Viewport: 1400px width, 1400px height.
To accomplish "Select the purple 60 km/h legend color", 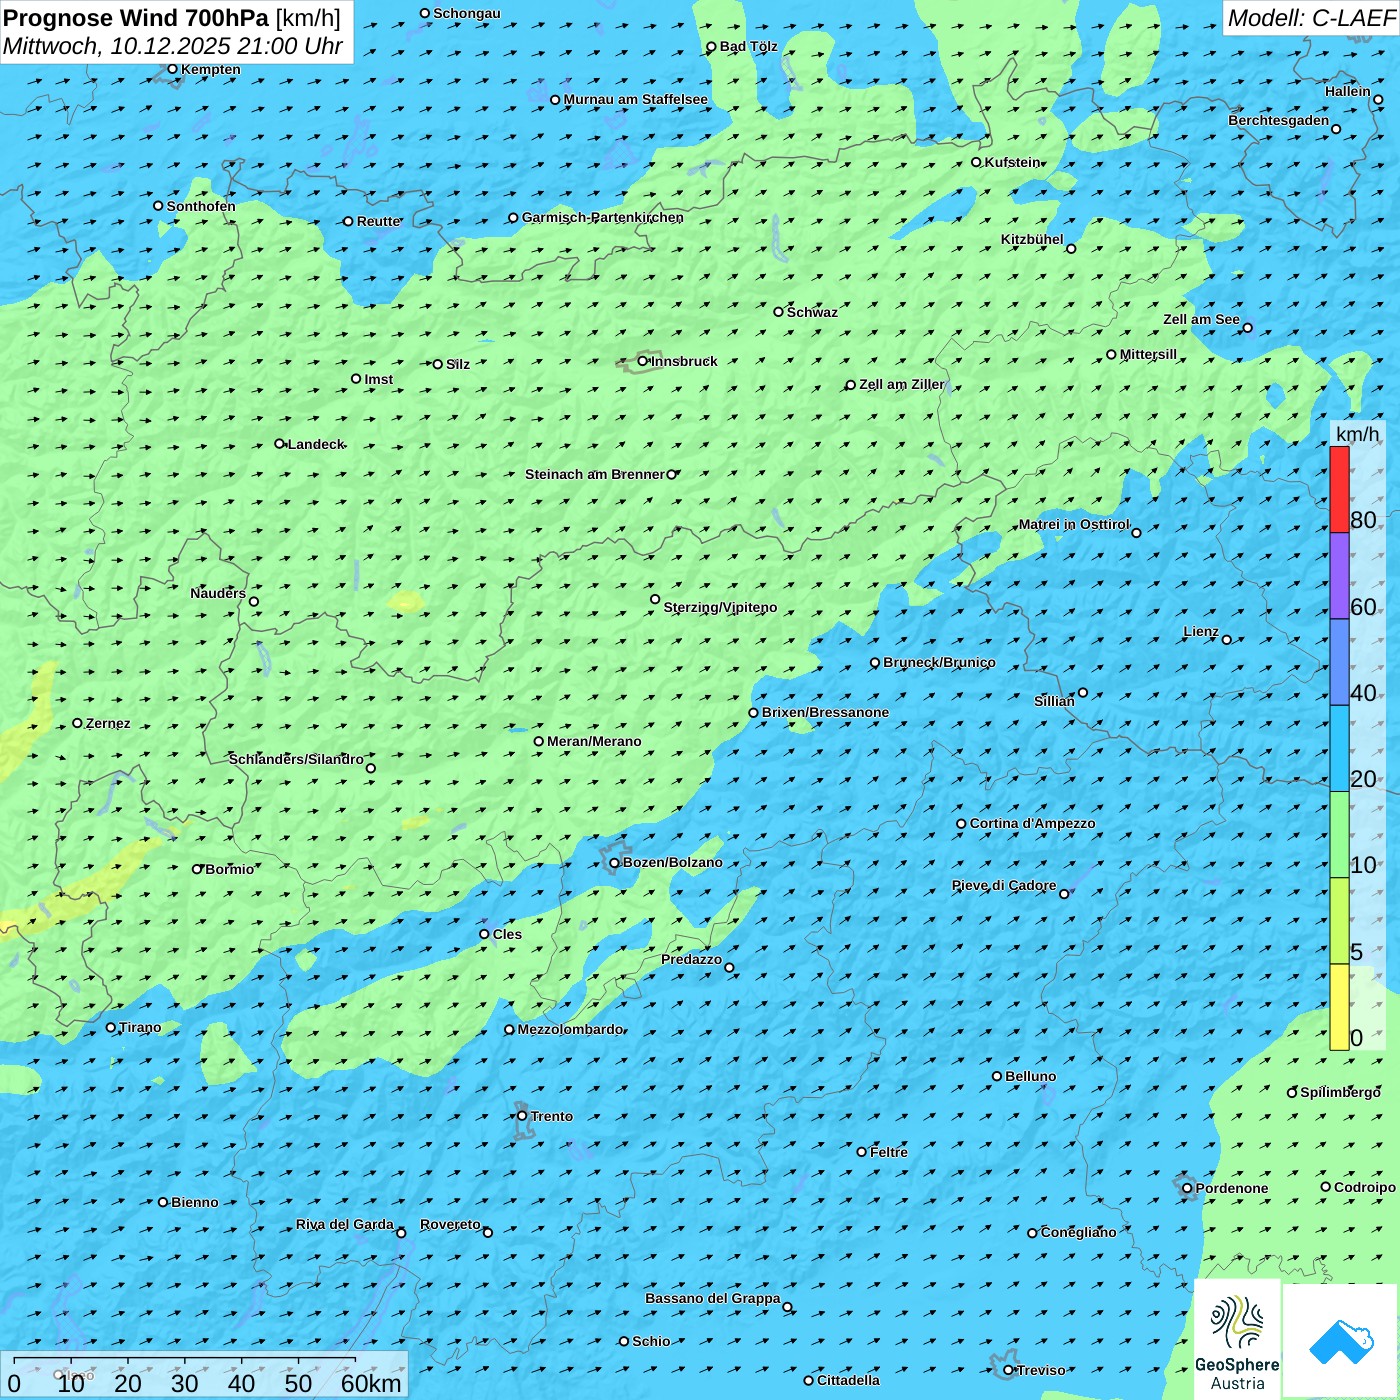I will (x=1339, y=576).
